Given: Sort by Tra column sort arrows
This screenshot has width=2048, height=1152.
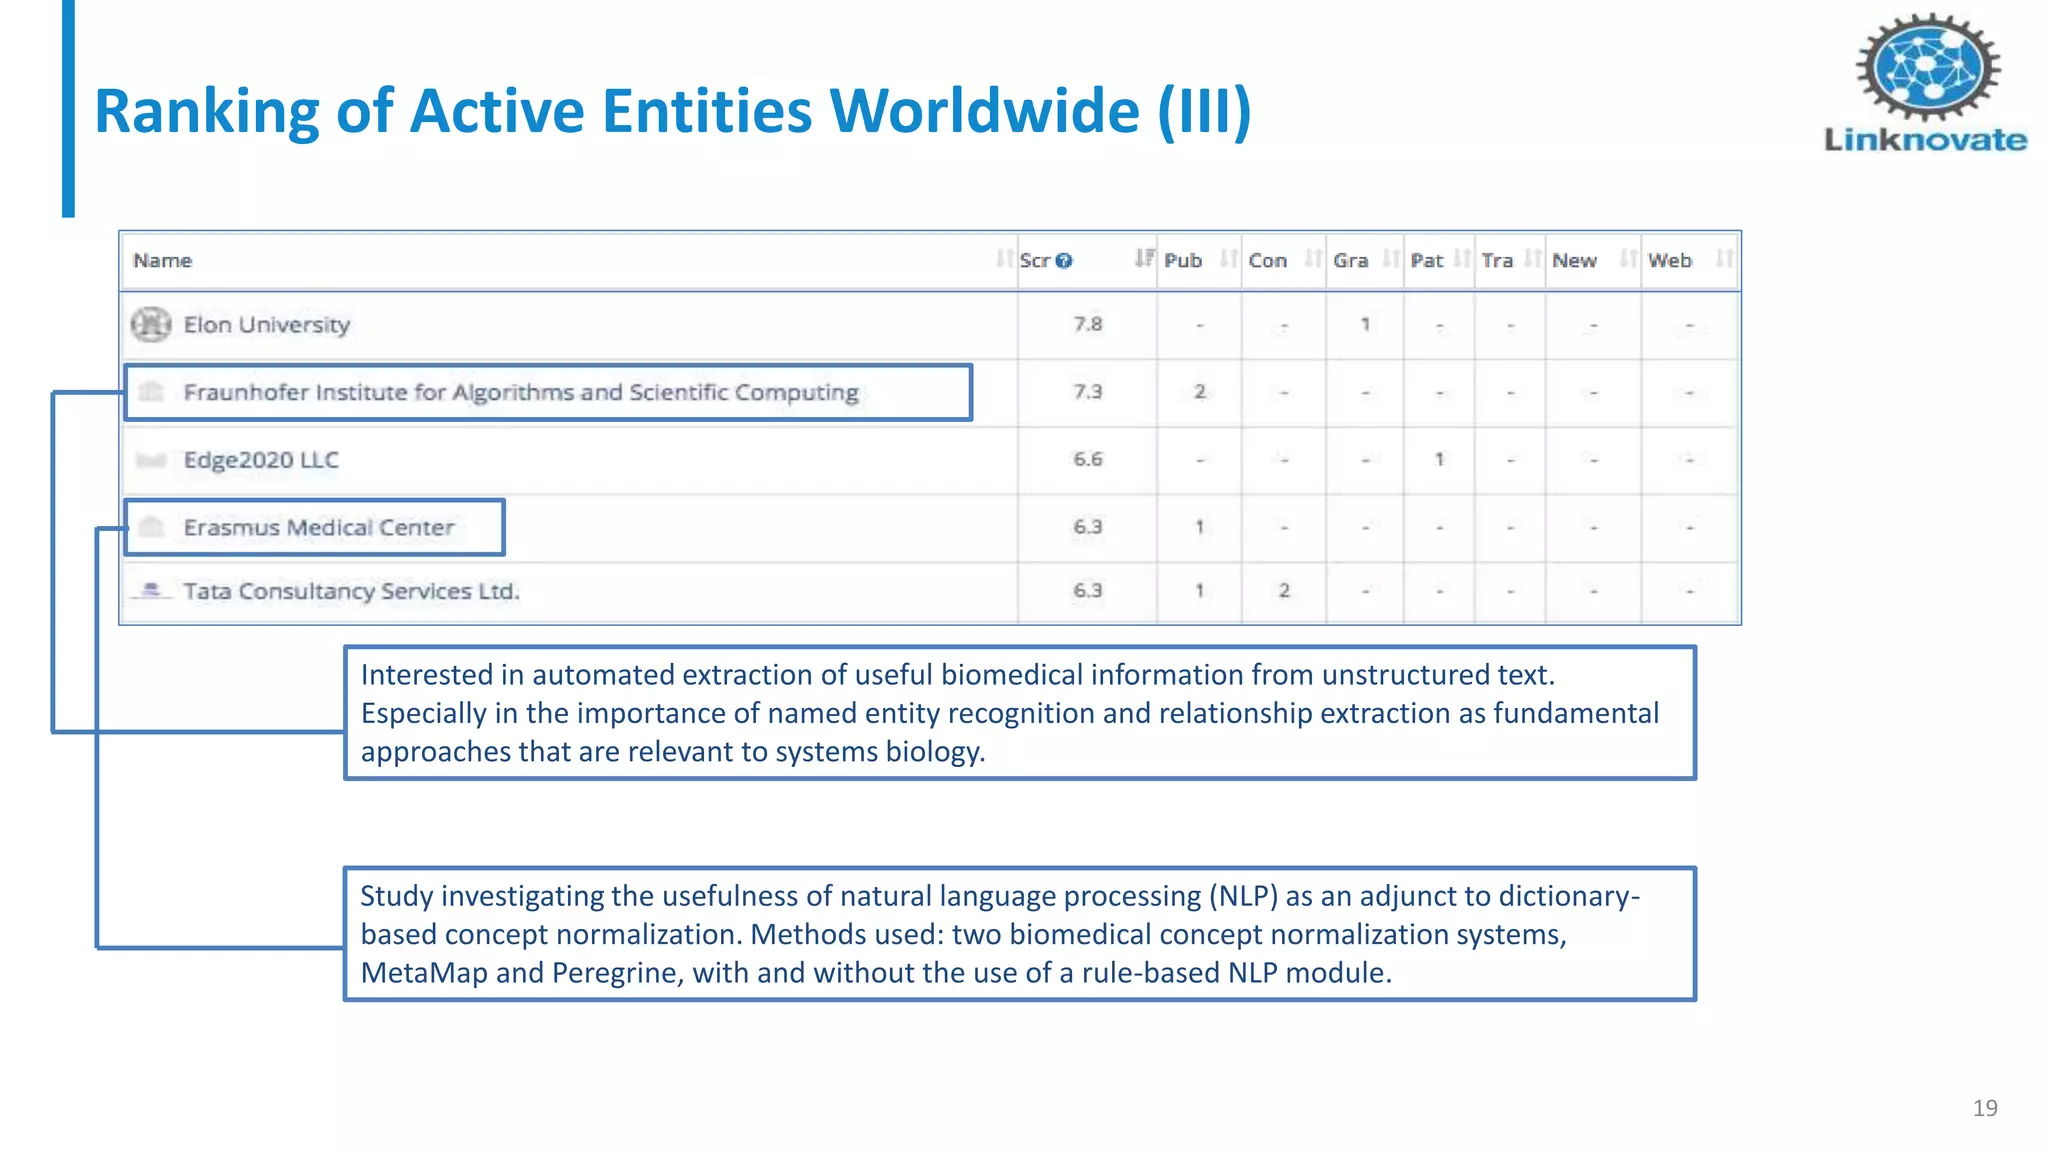Looking at the screenshot, I should (x=1533, y=259).
